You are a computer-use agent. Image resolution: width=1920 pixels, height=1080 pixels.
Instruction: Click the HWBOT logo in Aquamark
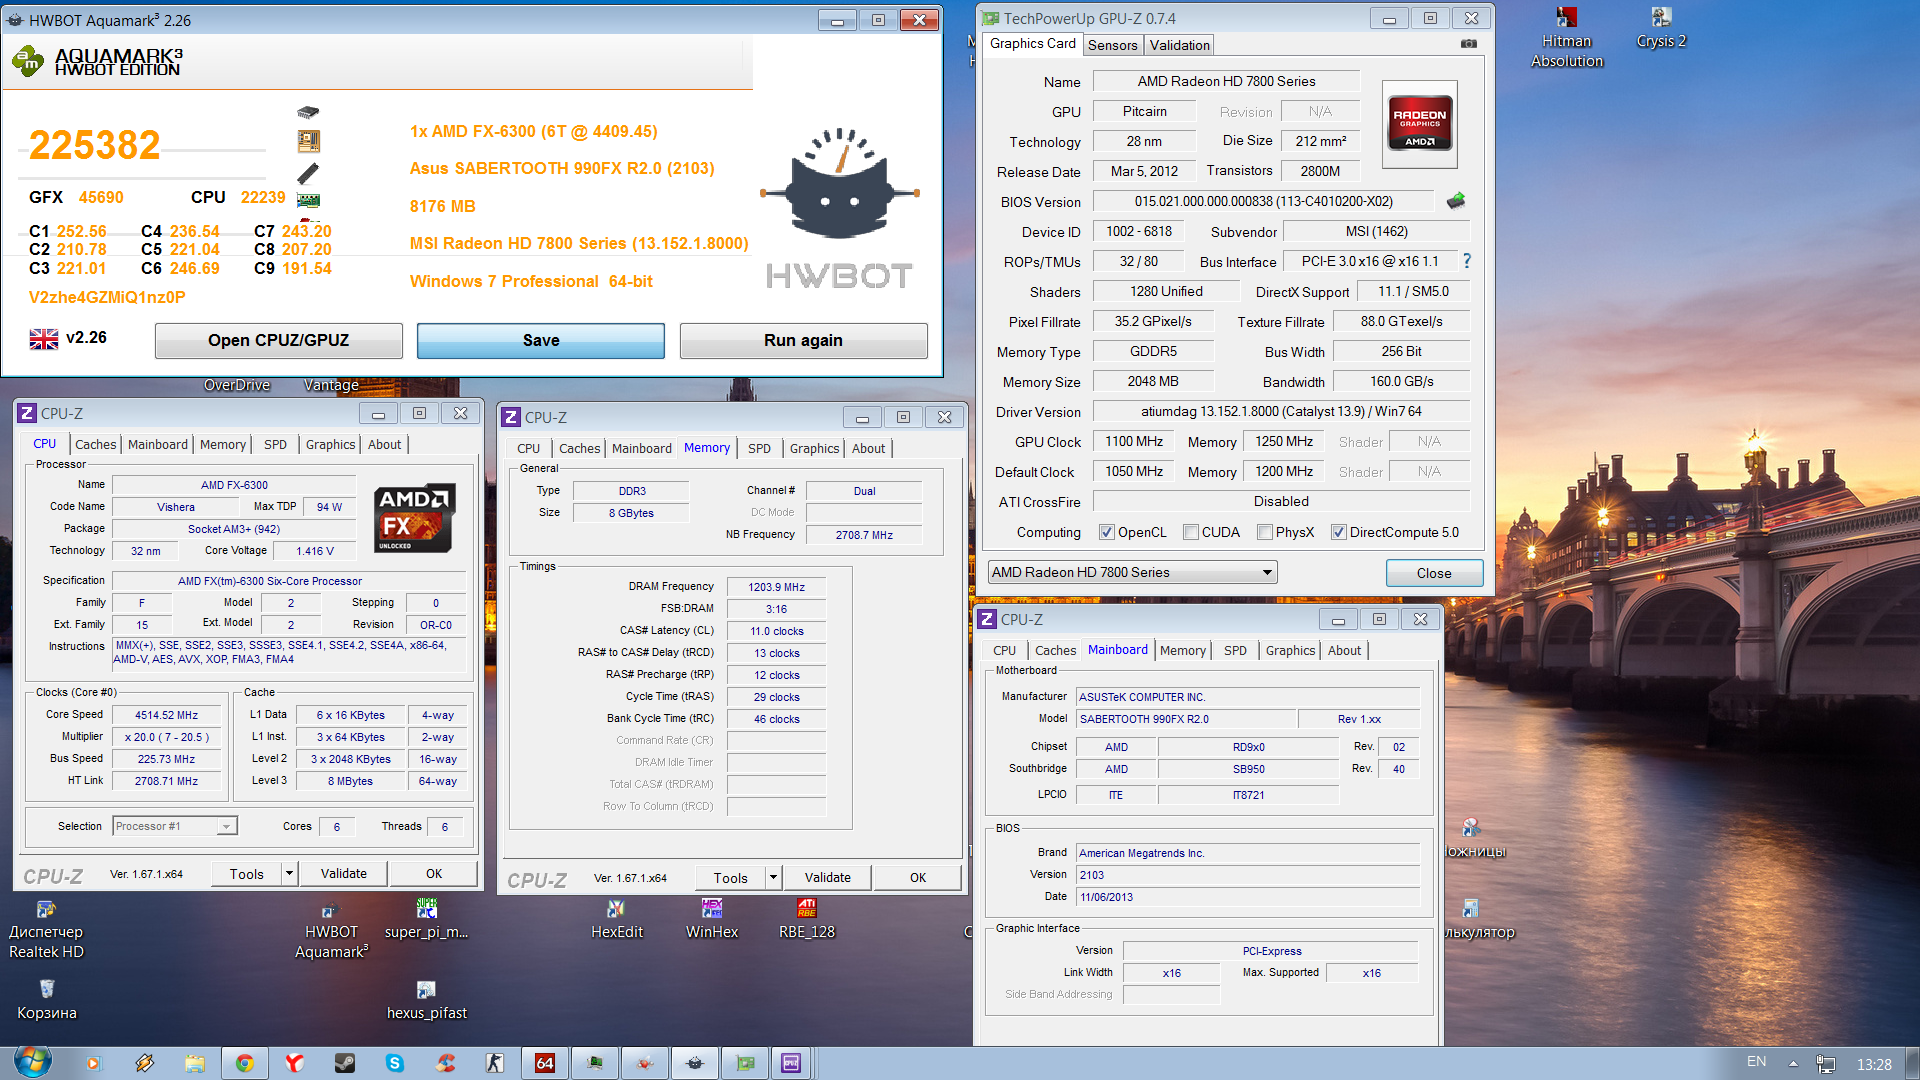click(839, 210)
